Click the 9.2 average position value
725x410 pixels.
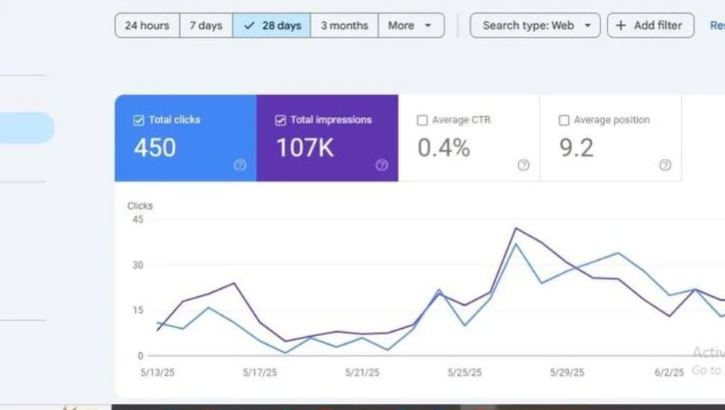tap(576, 148)
